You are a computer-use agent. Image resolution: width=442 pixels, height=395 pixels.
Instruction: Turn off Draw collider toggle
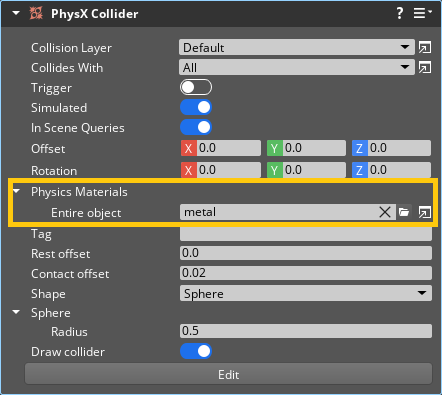(196, 351)
